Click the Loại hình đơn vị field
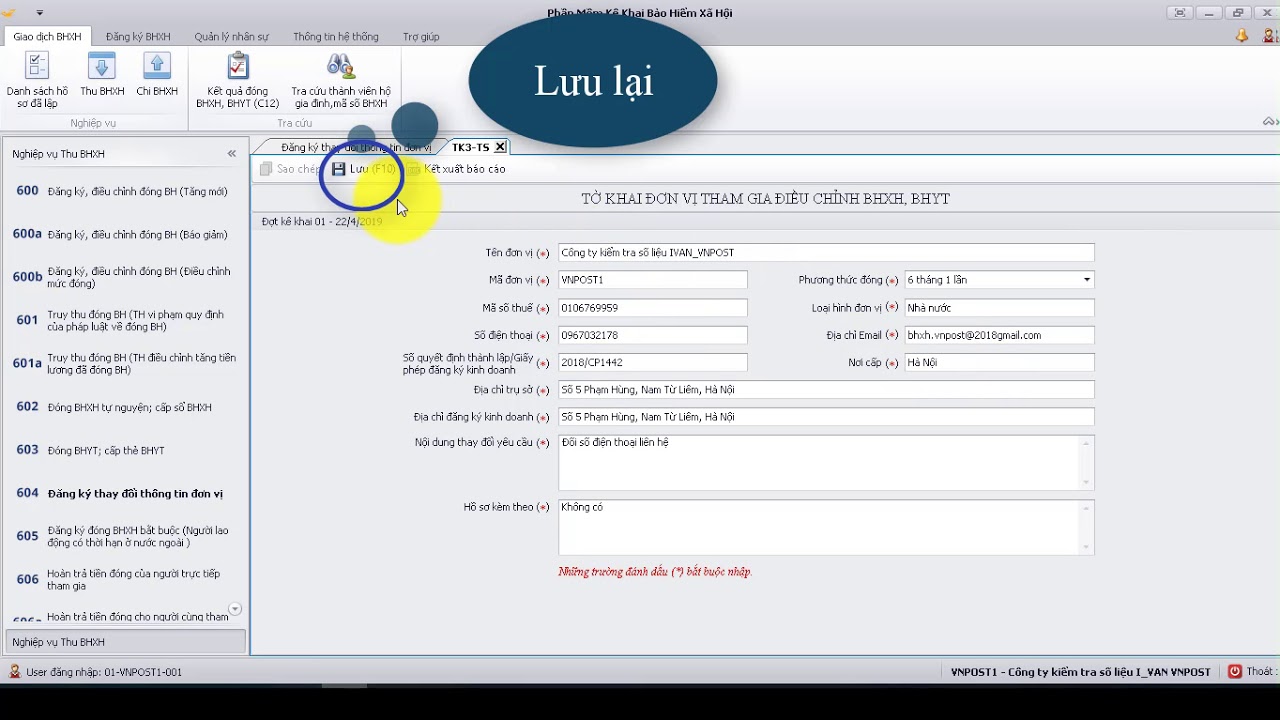Image resolution: width=1280 pixels, height=720 pixels. (999, 308)
